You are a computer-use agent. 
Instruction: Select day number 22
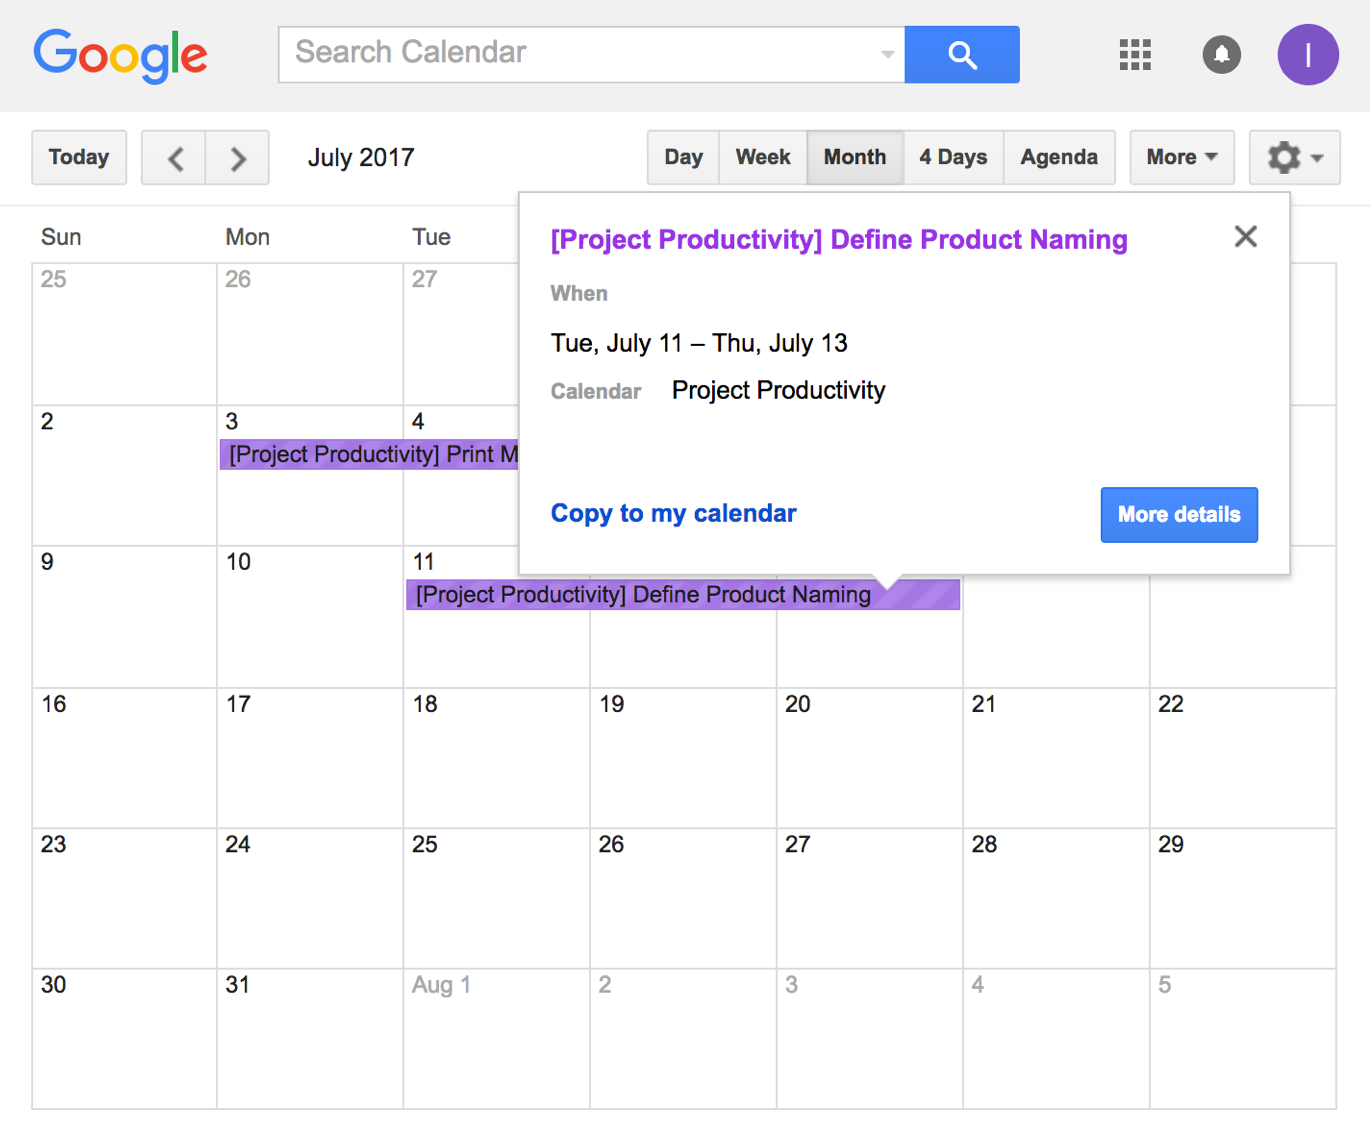pos(1171,704)
